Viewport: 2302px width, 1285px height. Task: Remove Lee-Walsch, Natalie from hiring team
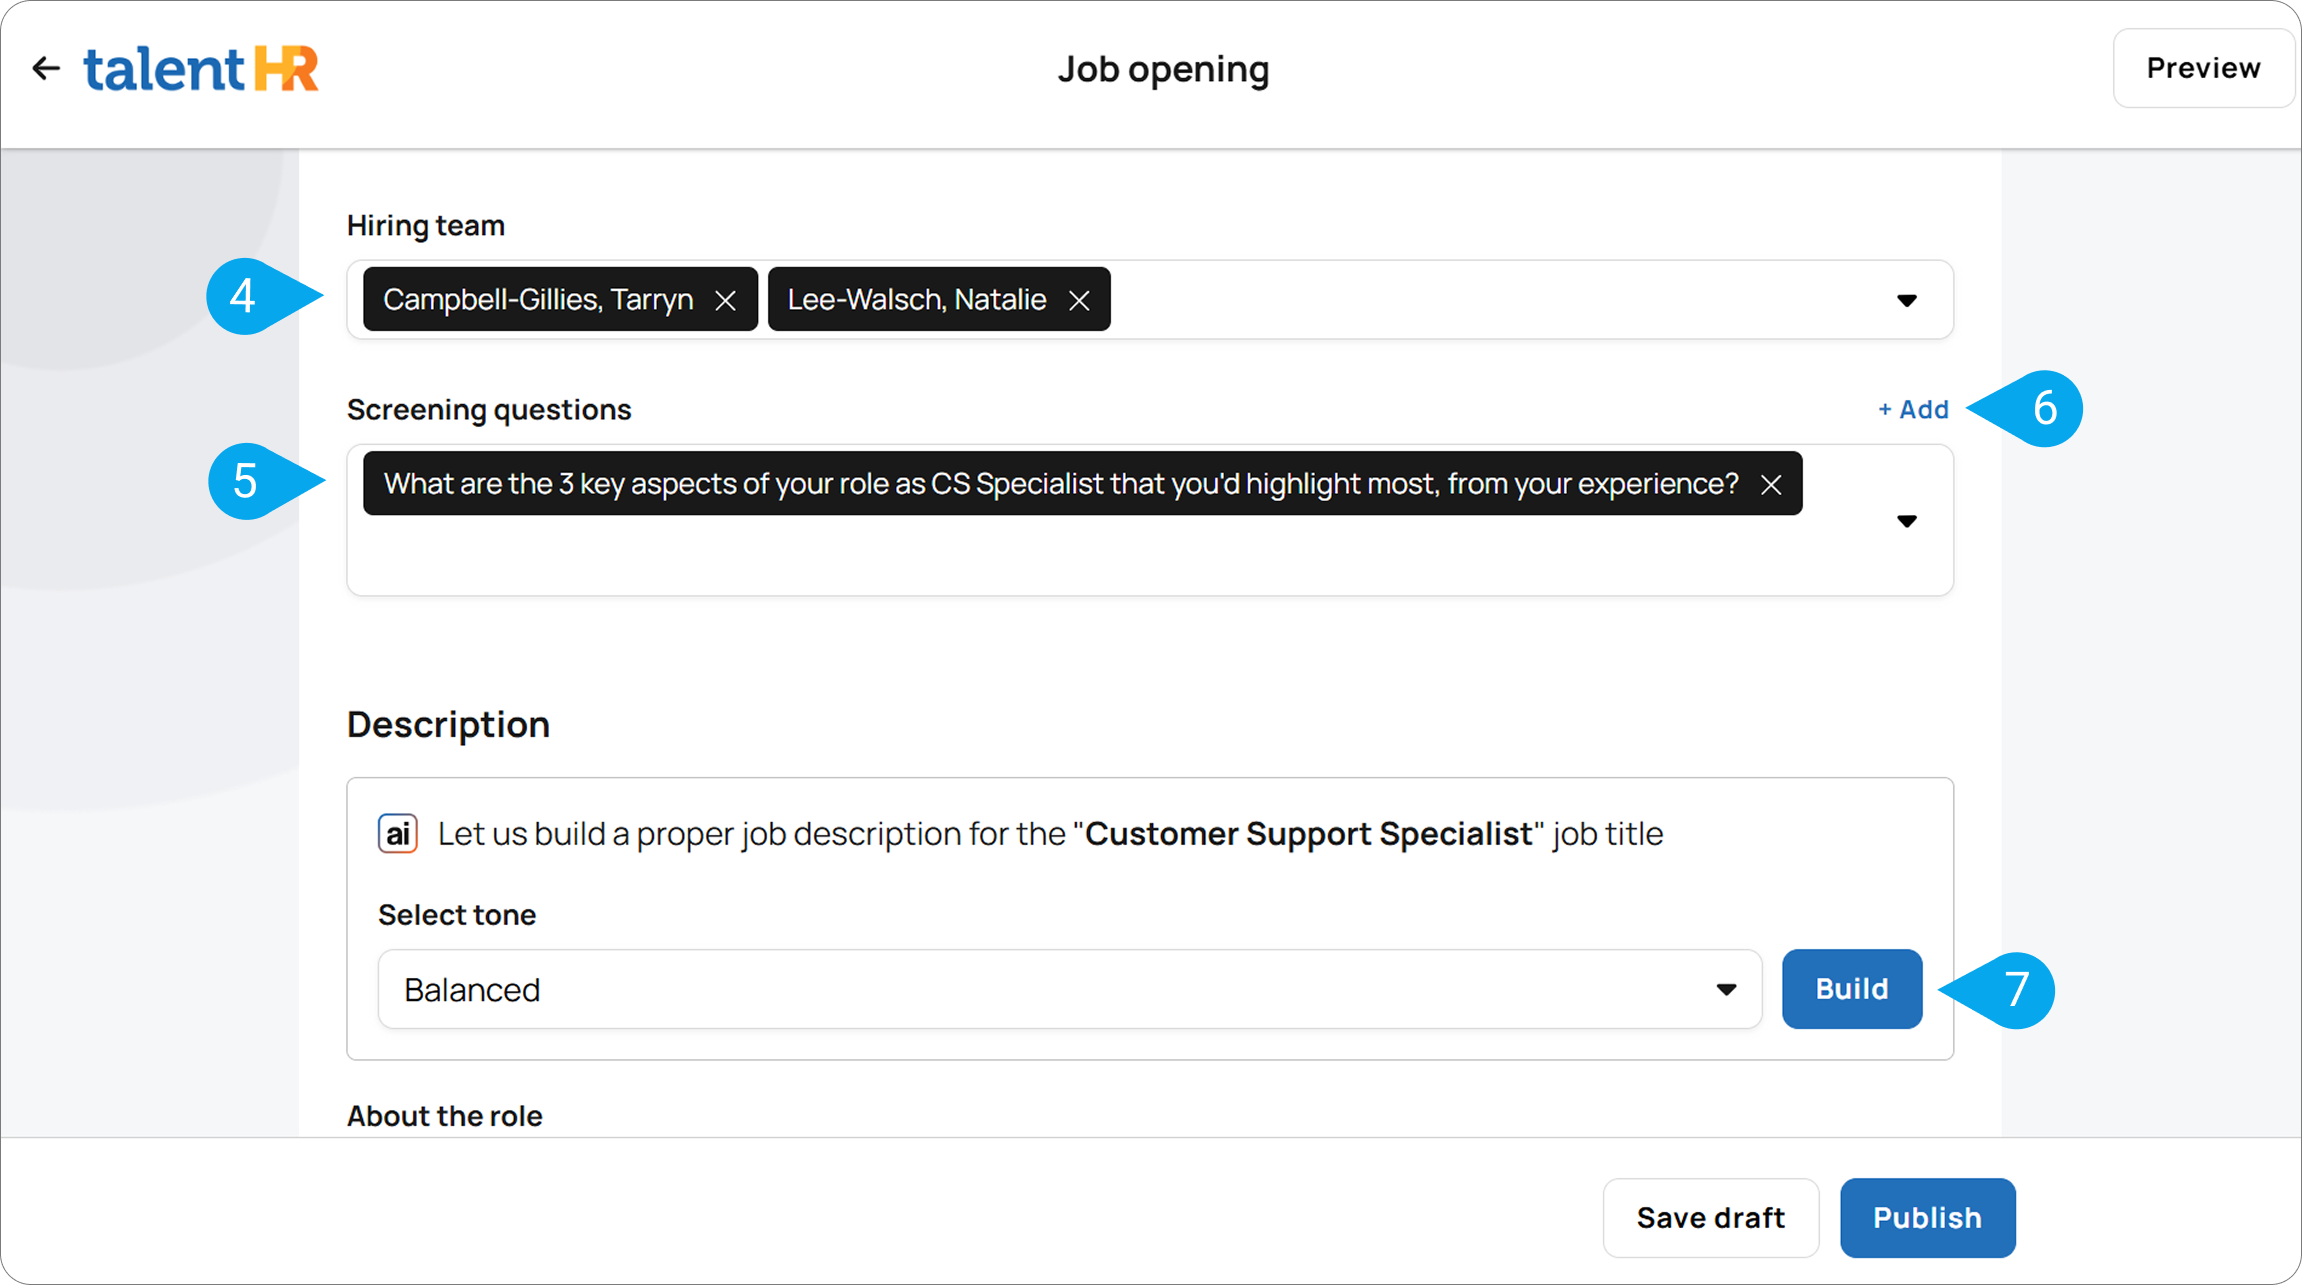1079,300
